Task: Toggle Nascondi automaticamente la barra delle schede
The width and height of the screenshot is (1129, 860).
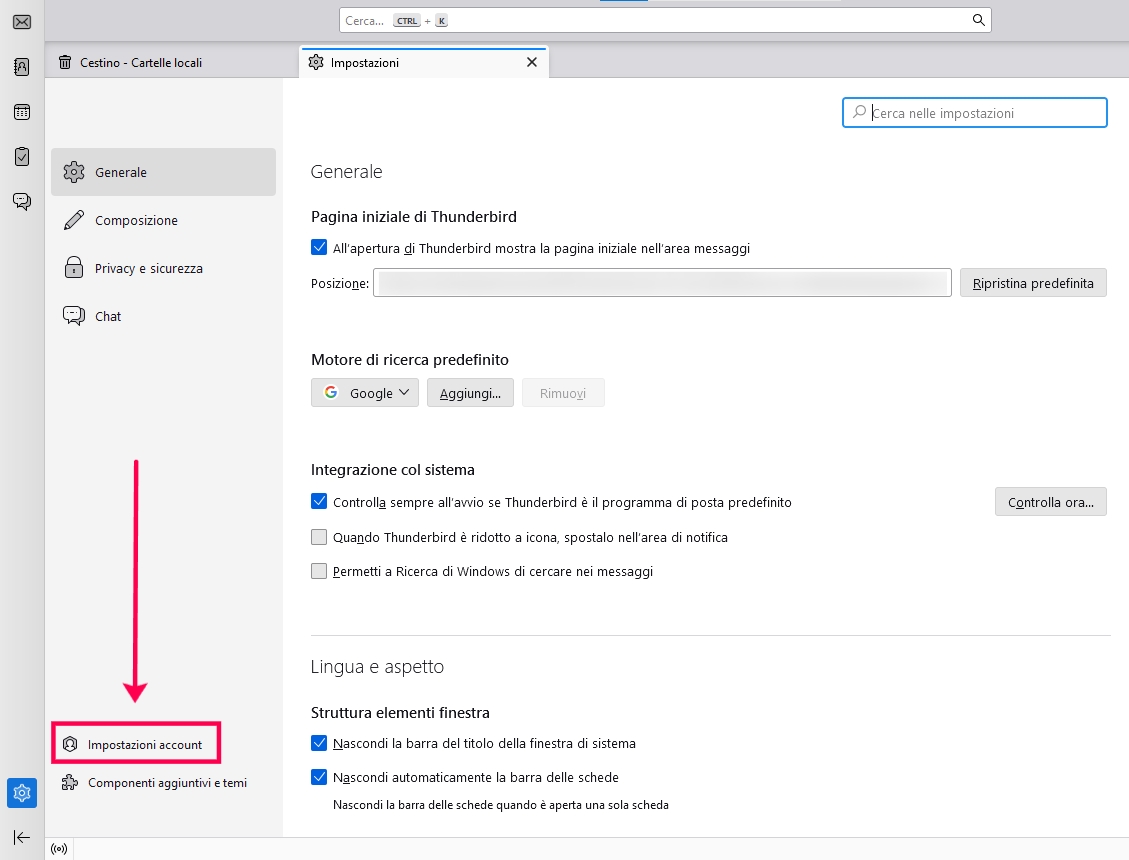Action: [x=319, y=777]
